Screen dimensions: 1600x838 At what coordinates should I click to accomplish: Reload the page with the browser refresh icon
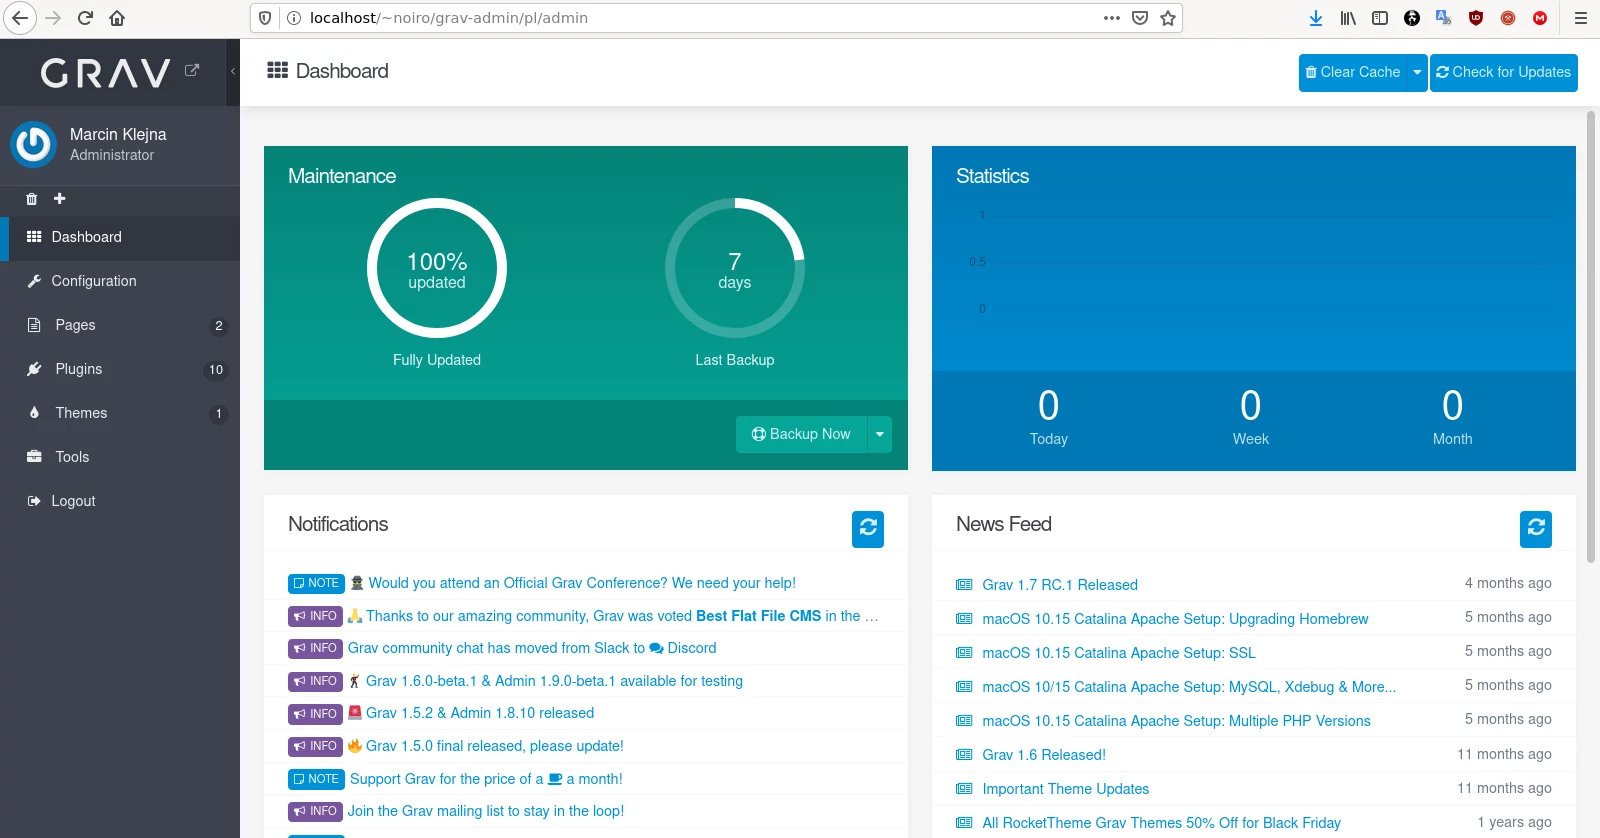(x=85, y=18)
